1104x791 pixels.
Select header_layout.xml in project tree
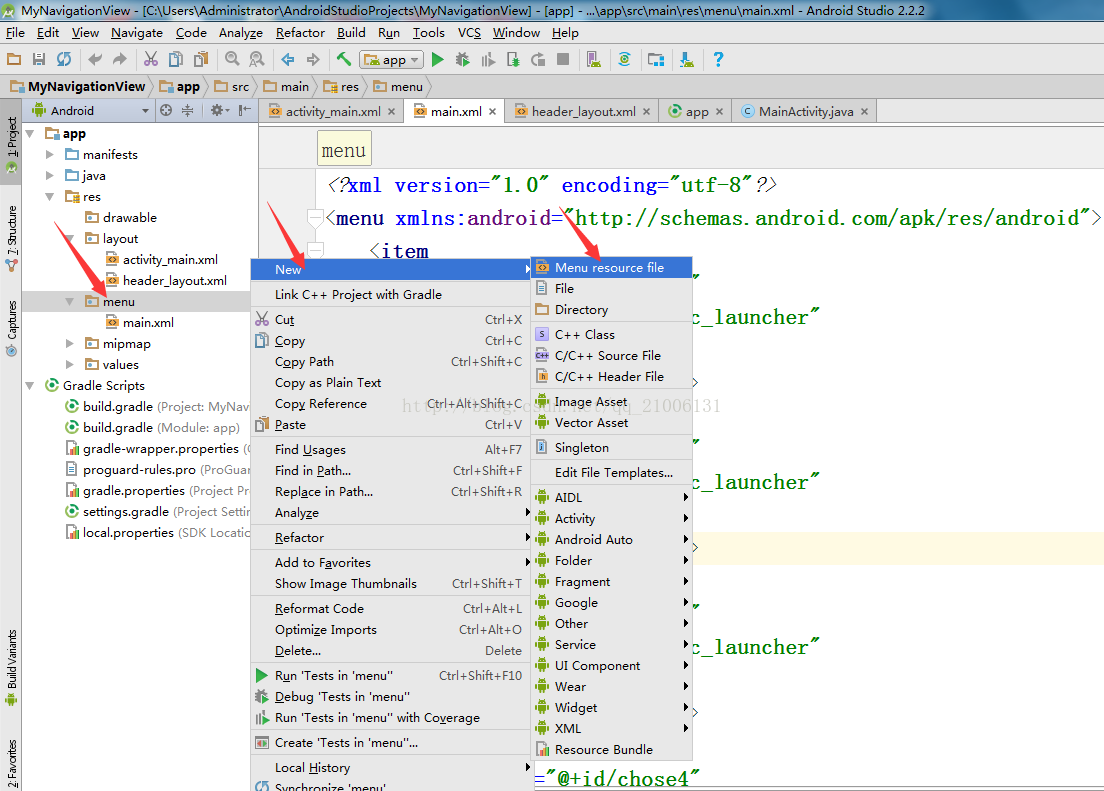tap(166, 280)
